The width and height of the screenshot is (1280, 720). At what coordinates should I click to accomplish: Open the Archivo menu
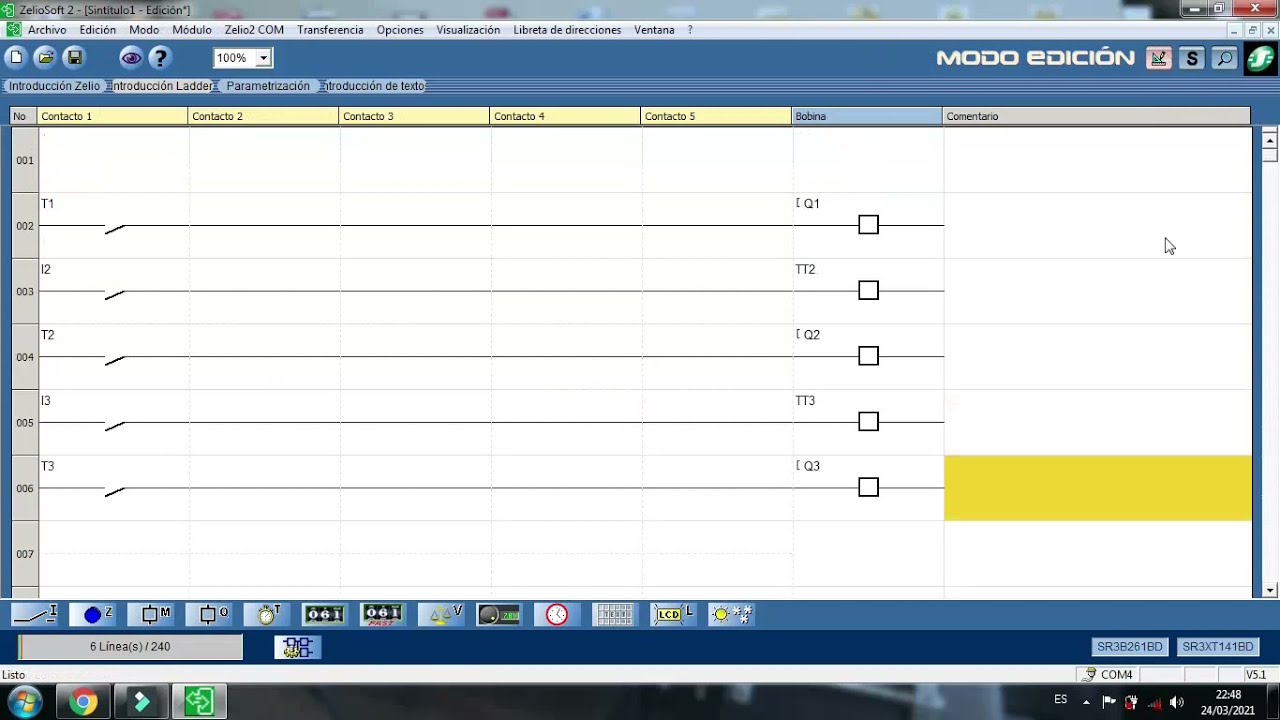tap(47, 30)
